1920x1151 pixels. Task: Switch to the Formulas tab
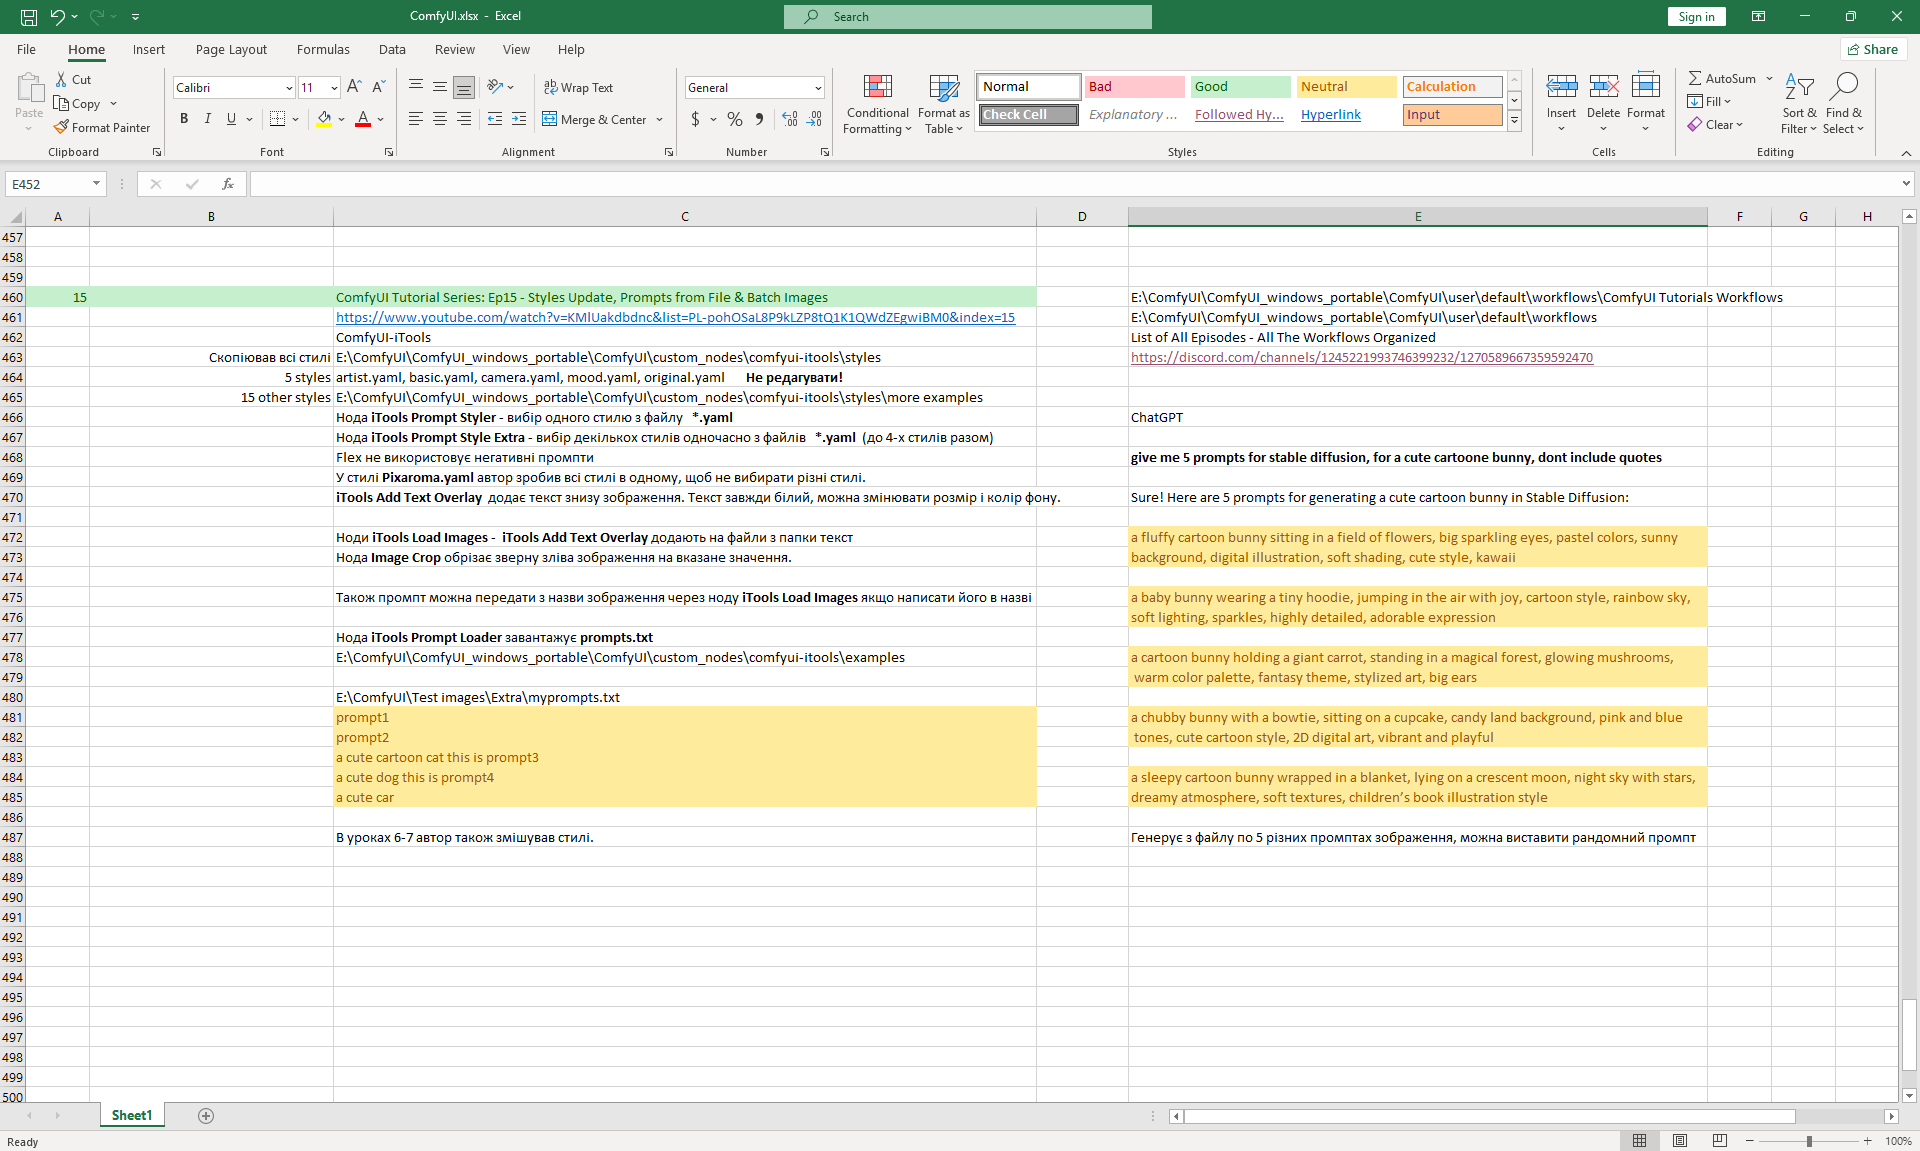point(323,49)
